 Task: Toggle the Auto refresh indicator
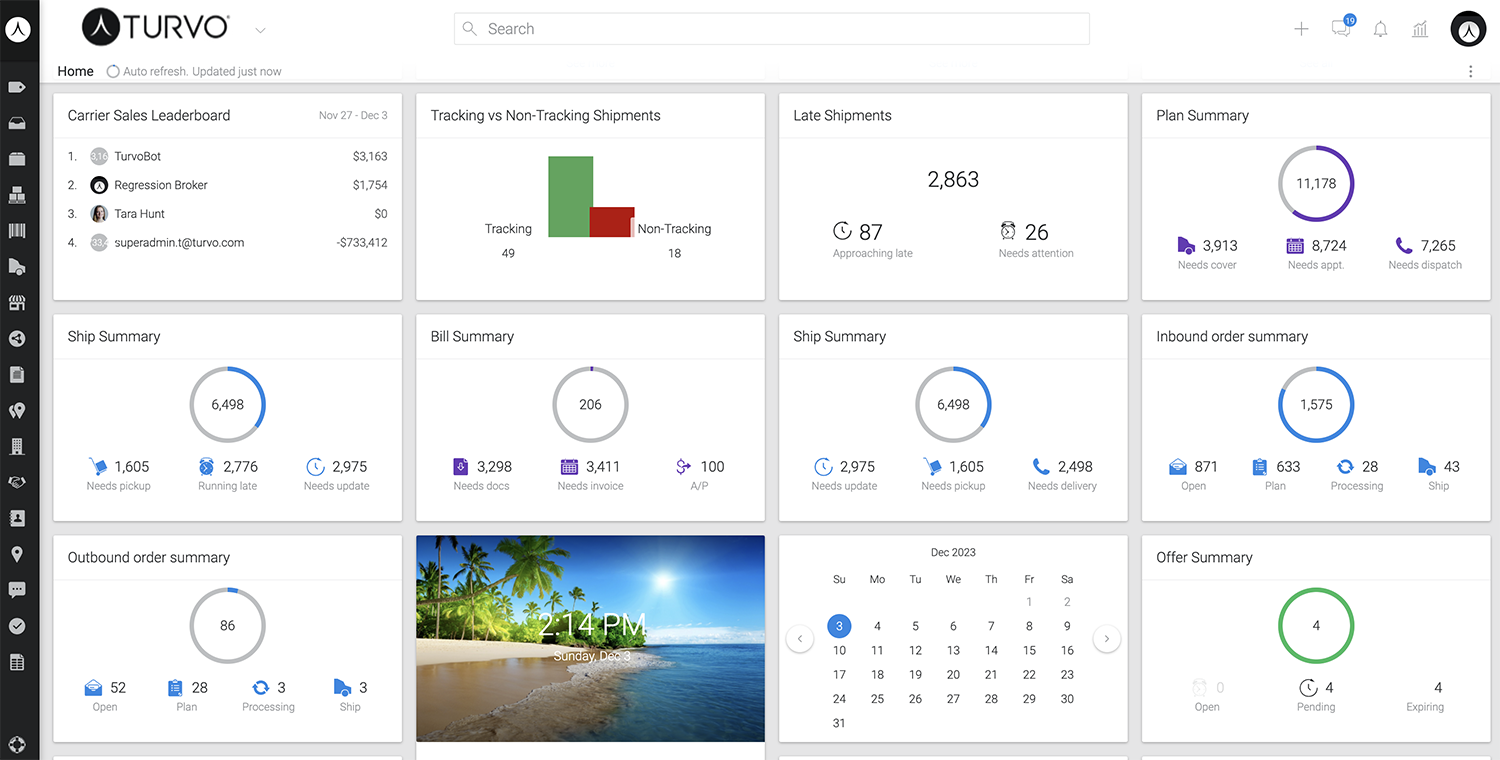(x=113, y=72)
